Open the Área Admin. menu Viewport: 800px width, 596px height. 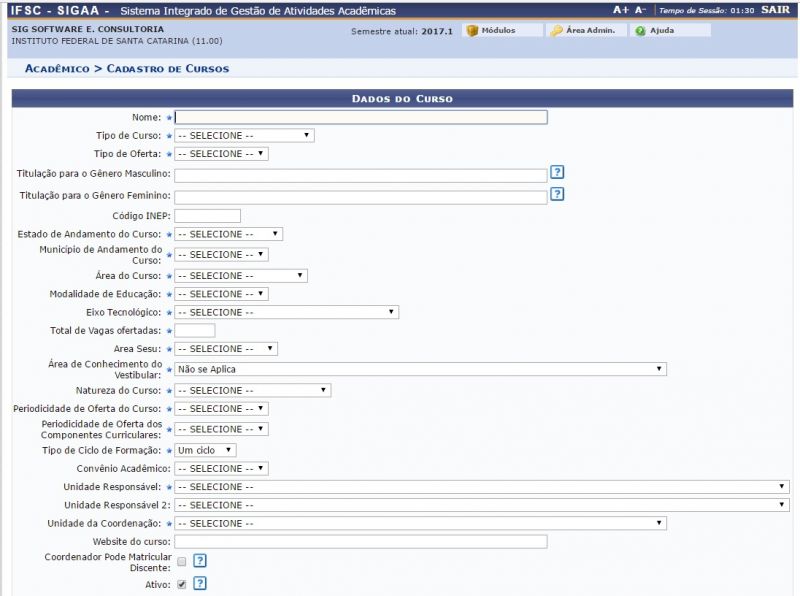coord(589,31)
